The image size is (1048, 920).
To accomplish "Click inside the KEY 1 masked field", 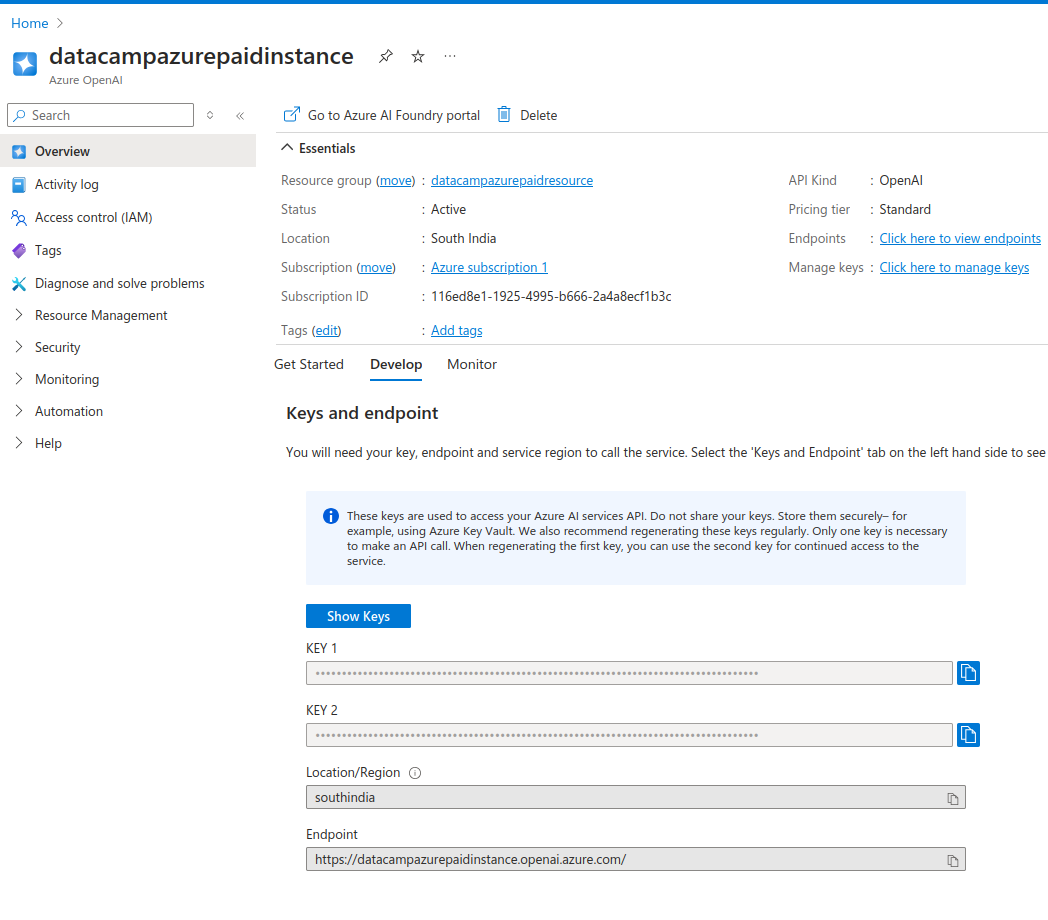I will [629, 673].
